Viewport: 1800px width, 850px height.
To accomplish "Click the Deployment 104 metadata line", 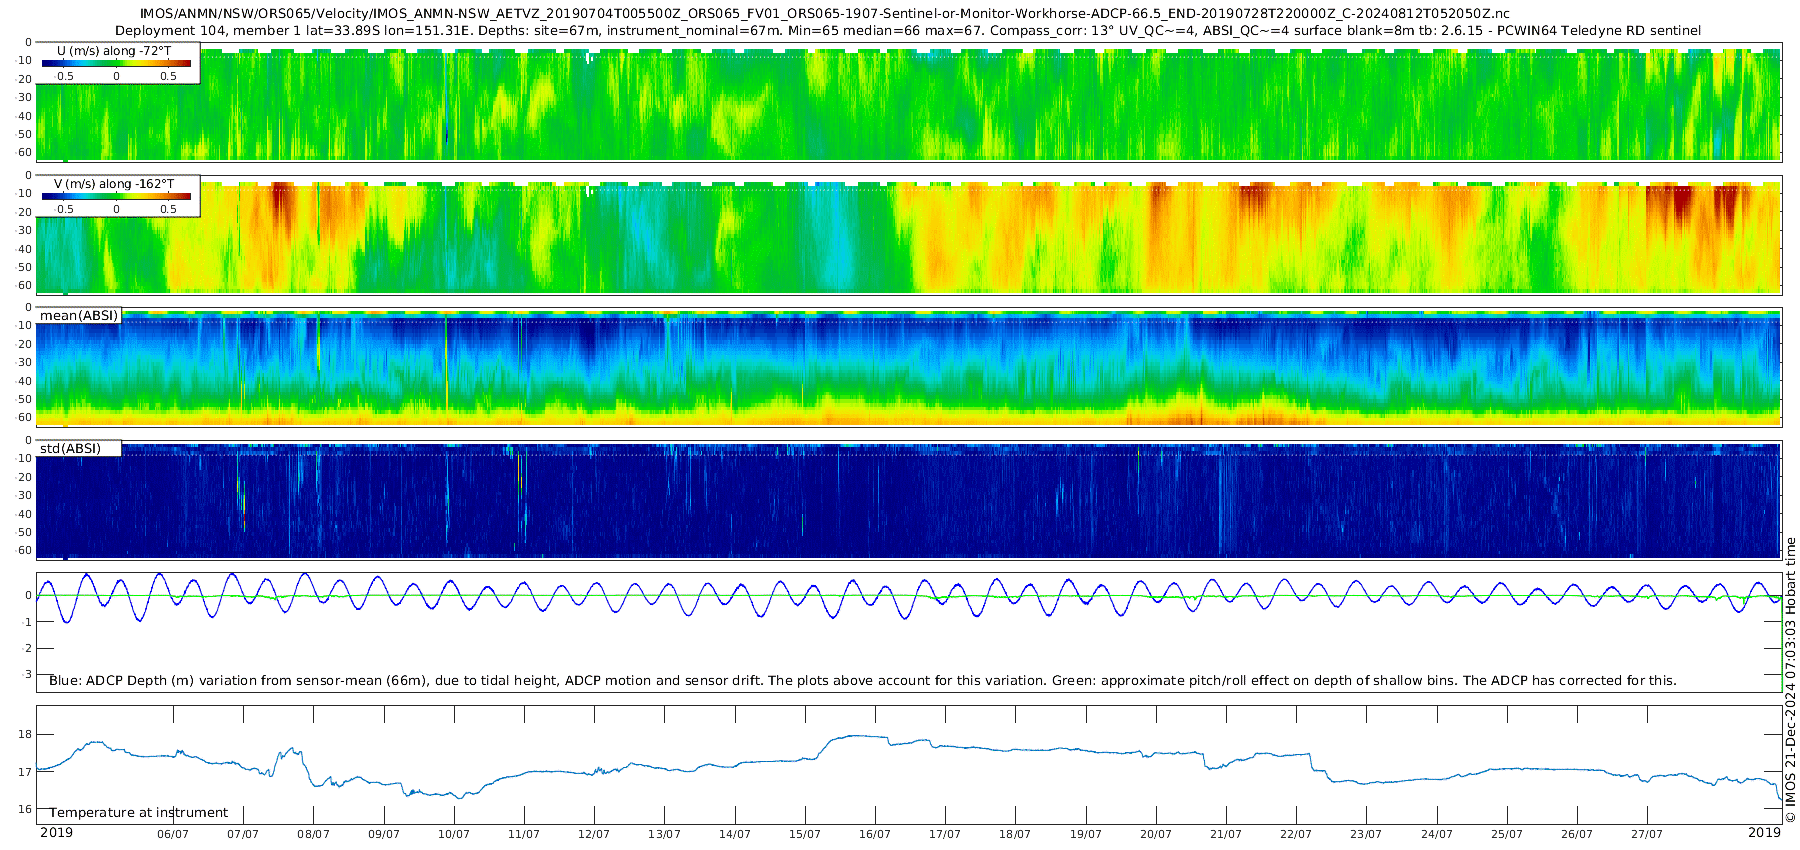I will pyautogui.click(x=907, y=31).
